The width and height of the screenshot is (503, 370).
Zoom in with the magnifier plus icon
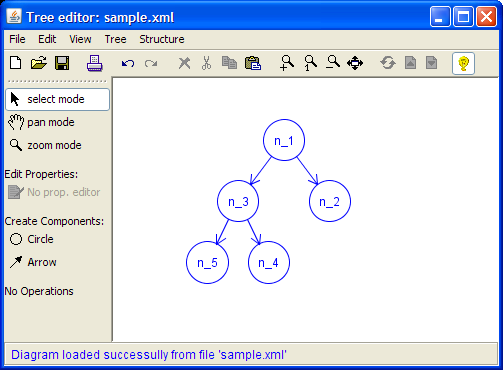[287, 63]
